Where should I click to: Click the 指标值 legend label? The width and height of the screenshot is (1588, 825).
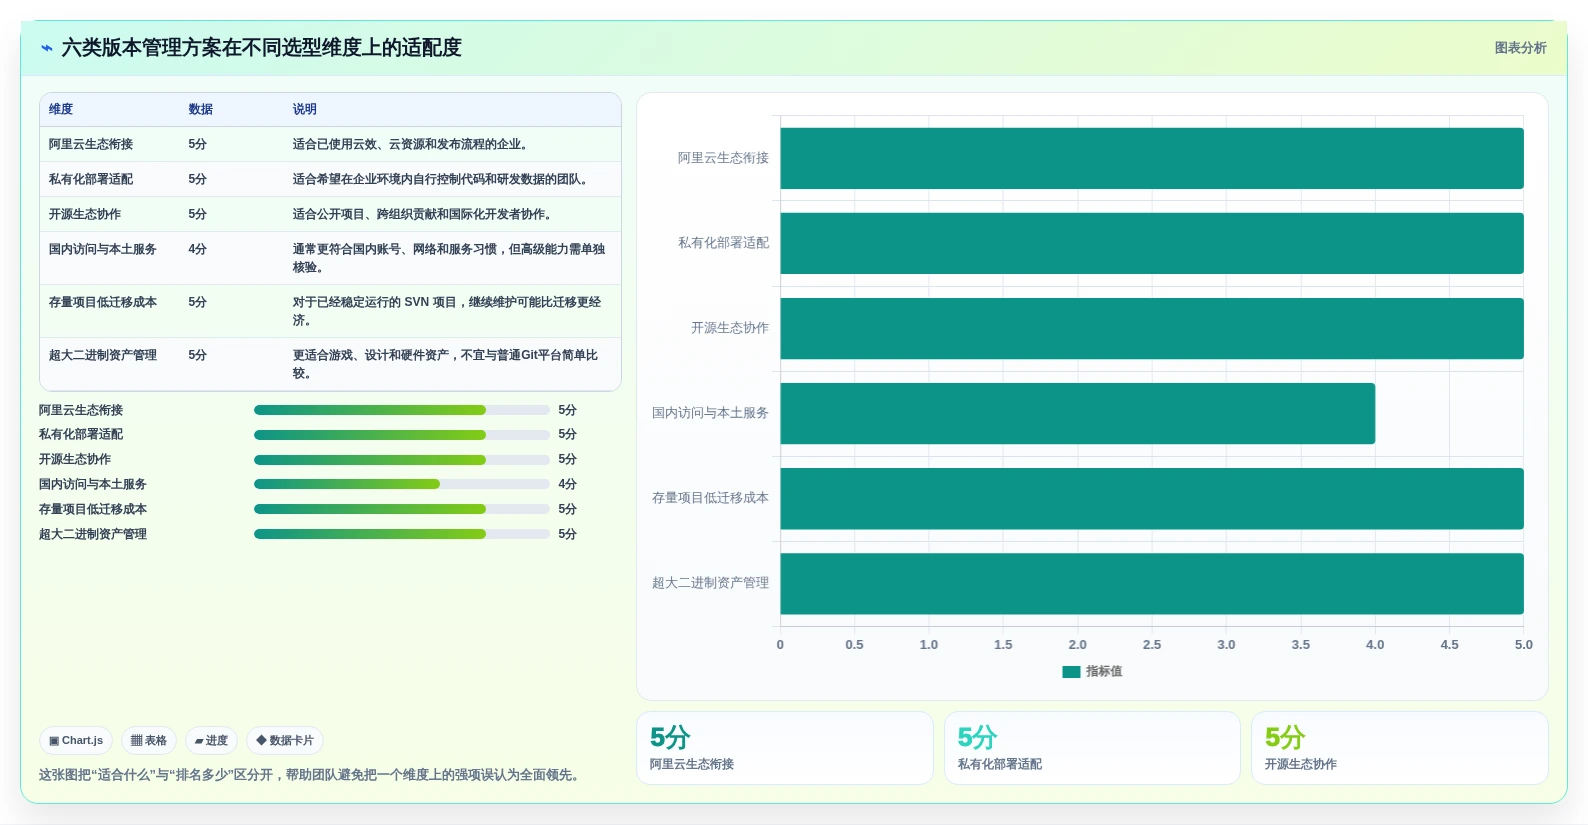coord(1104,672)
